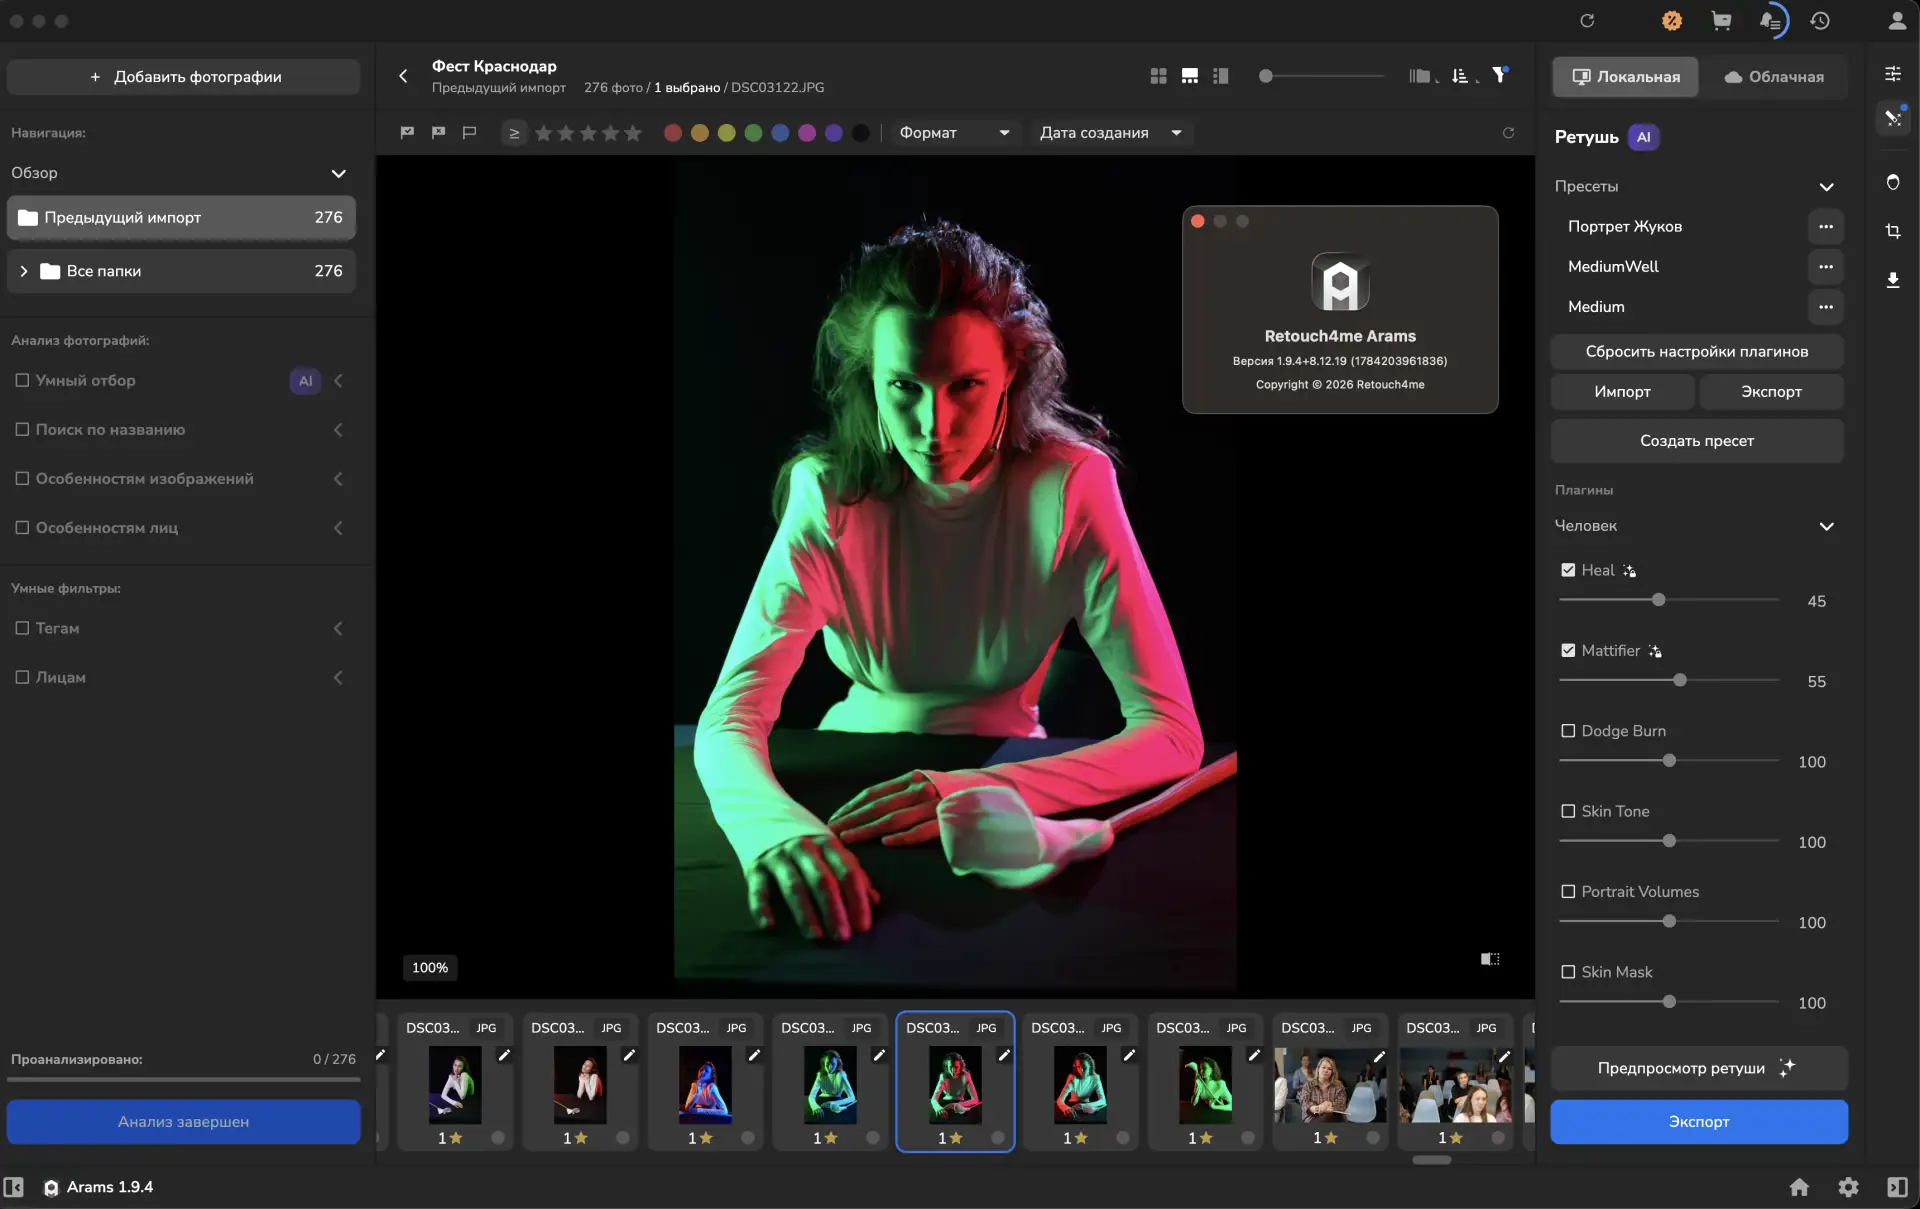Collapse the Человек plugins section
This screenshot has width=1920, height=1209.
pyautogui.click(x=1826, y=526)
